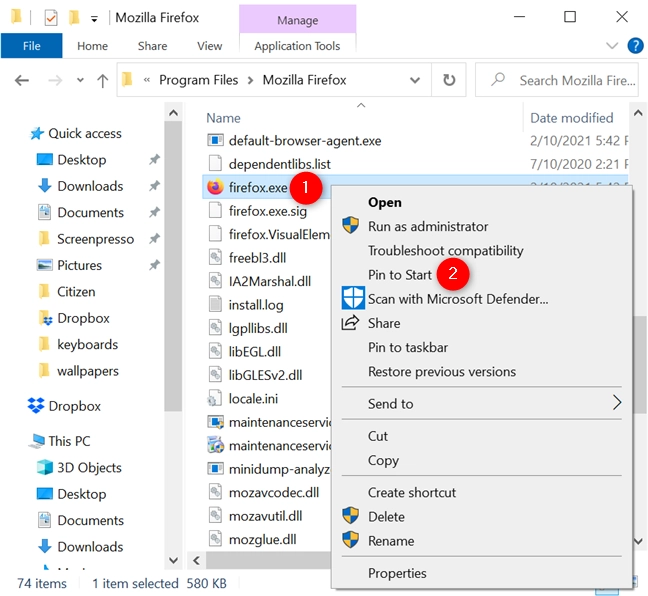Select Open in context menu
Image resolution: width=648 pixels, height=596 pixels.
coord(385,202)
